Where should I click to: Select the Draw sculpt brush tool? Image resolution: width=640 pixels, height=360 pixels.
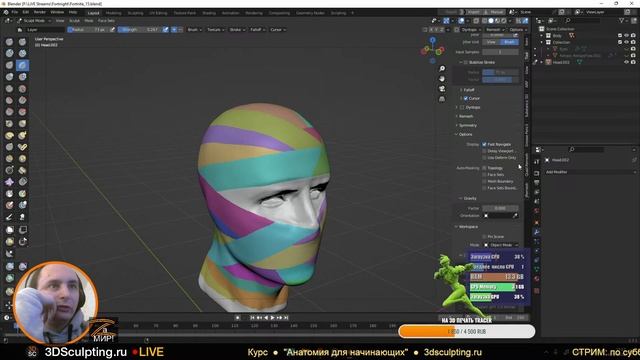pos(9,42)
